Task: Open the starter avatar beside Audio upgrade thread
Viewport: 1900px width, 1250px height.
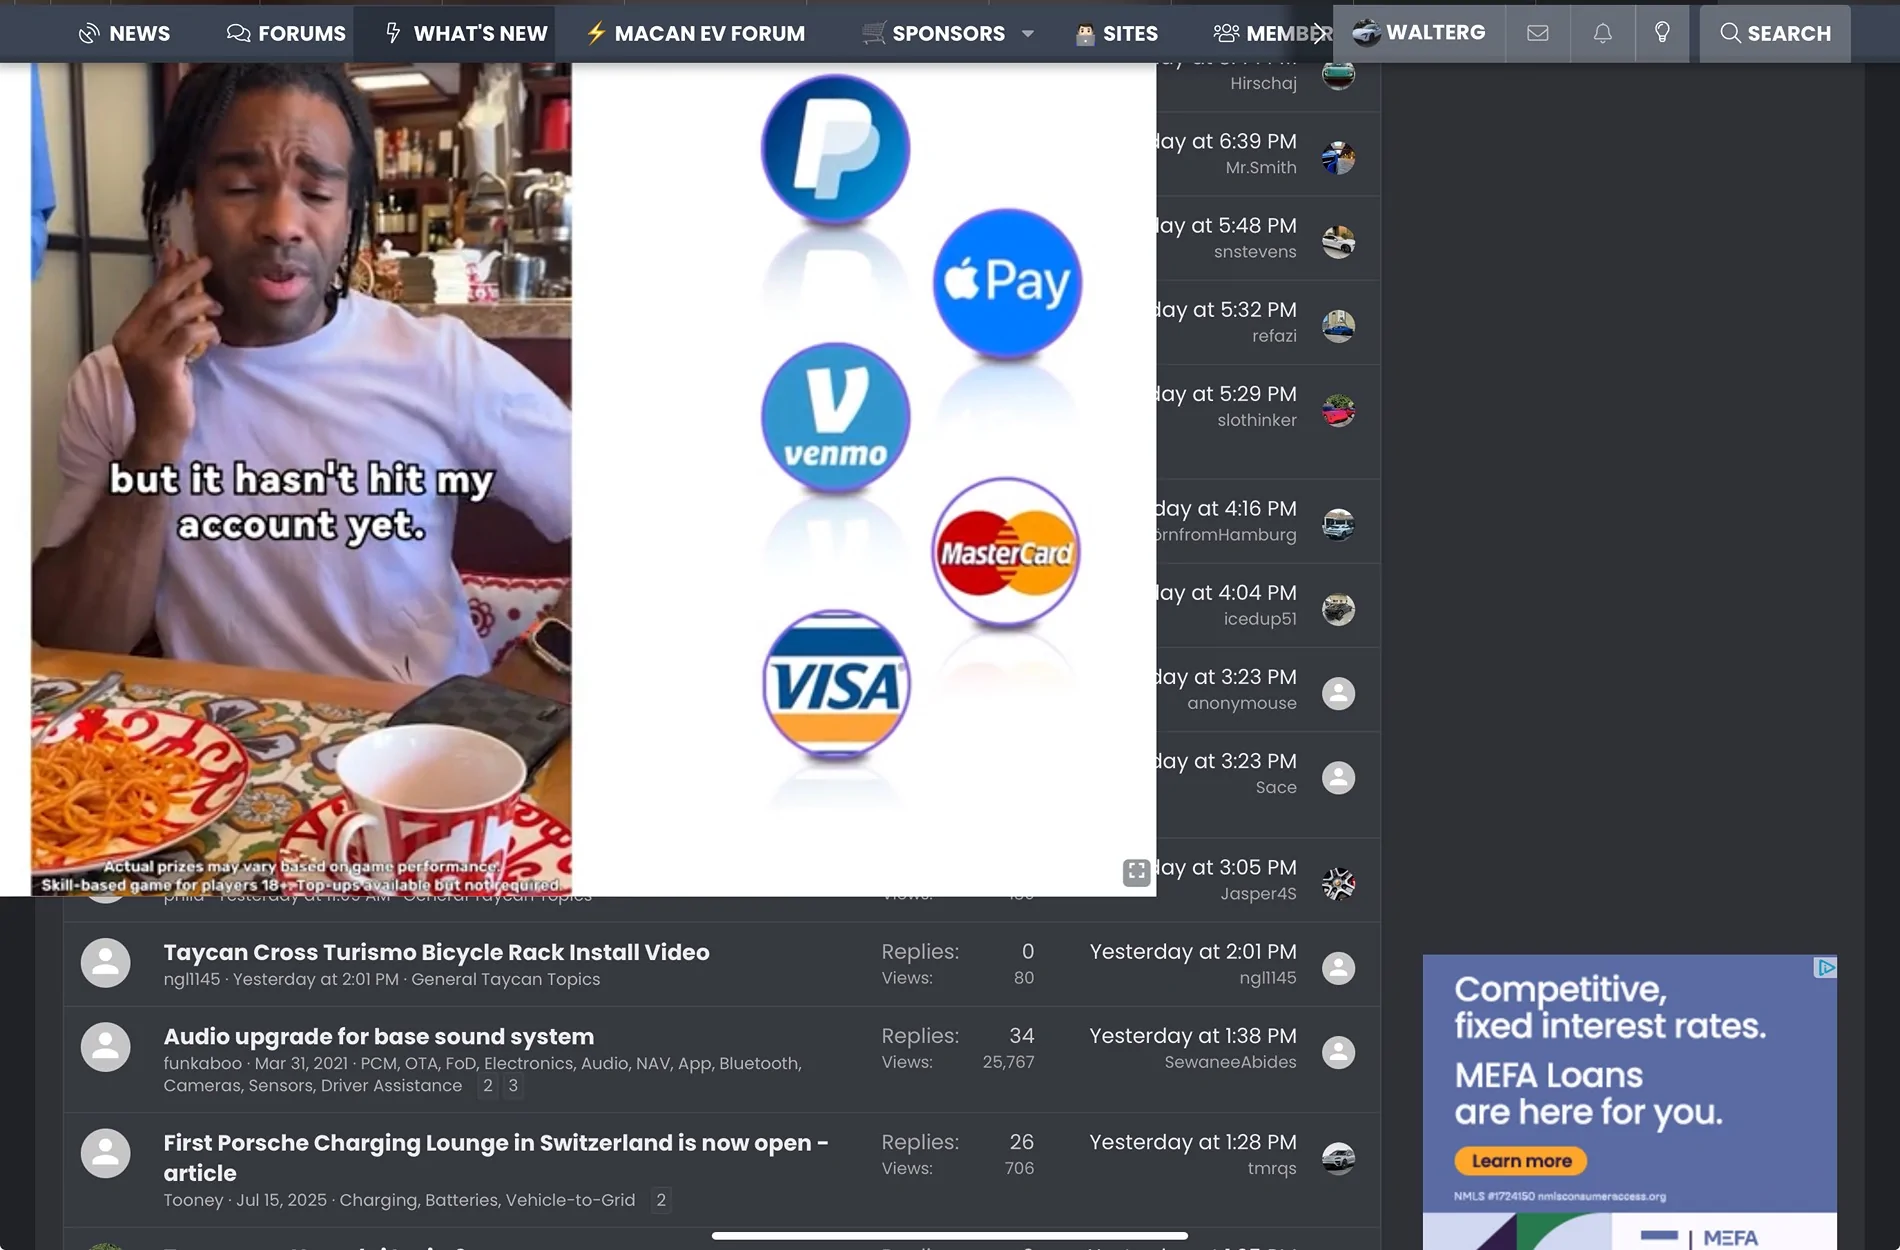Action: [105, 1047]
